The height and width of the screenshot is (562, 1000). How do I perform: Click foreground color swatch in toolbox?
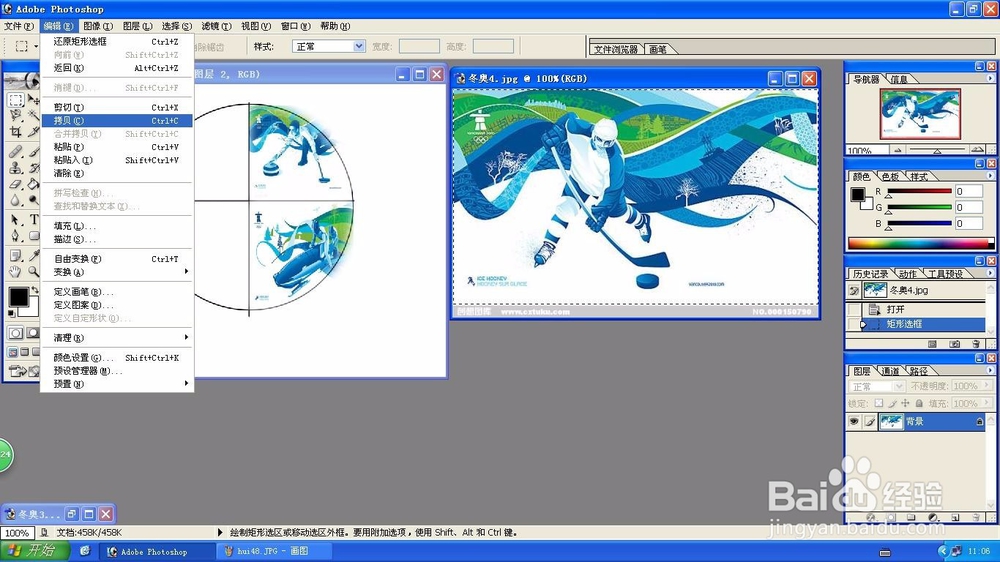(18, 296)
